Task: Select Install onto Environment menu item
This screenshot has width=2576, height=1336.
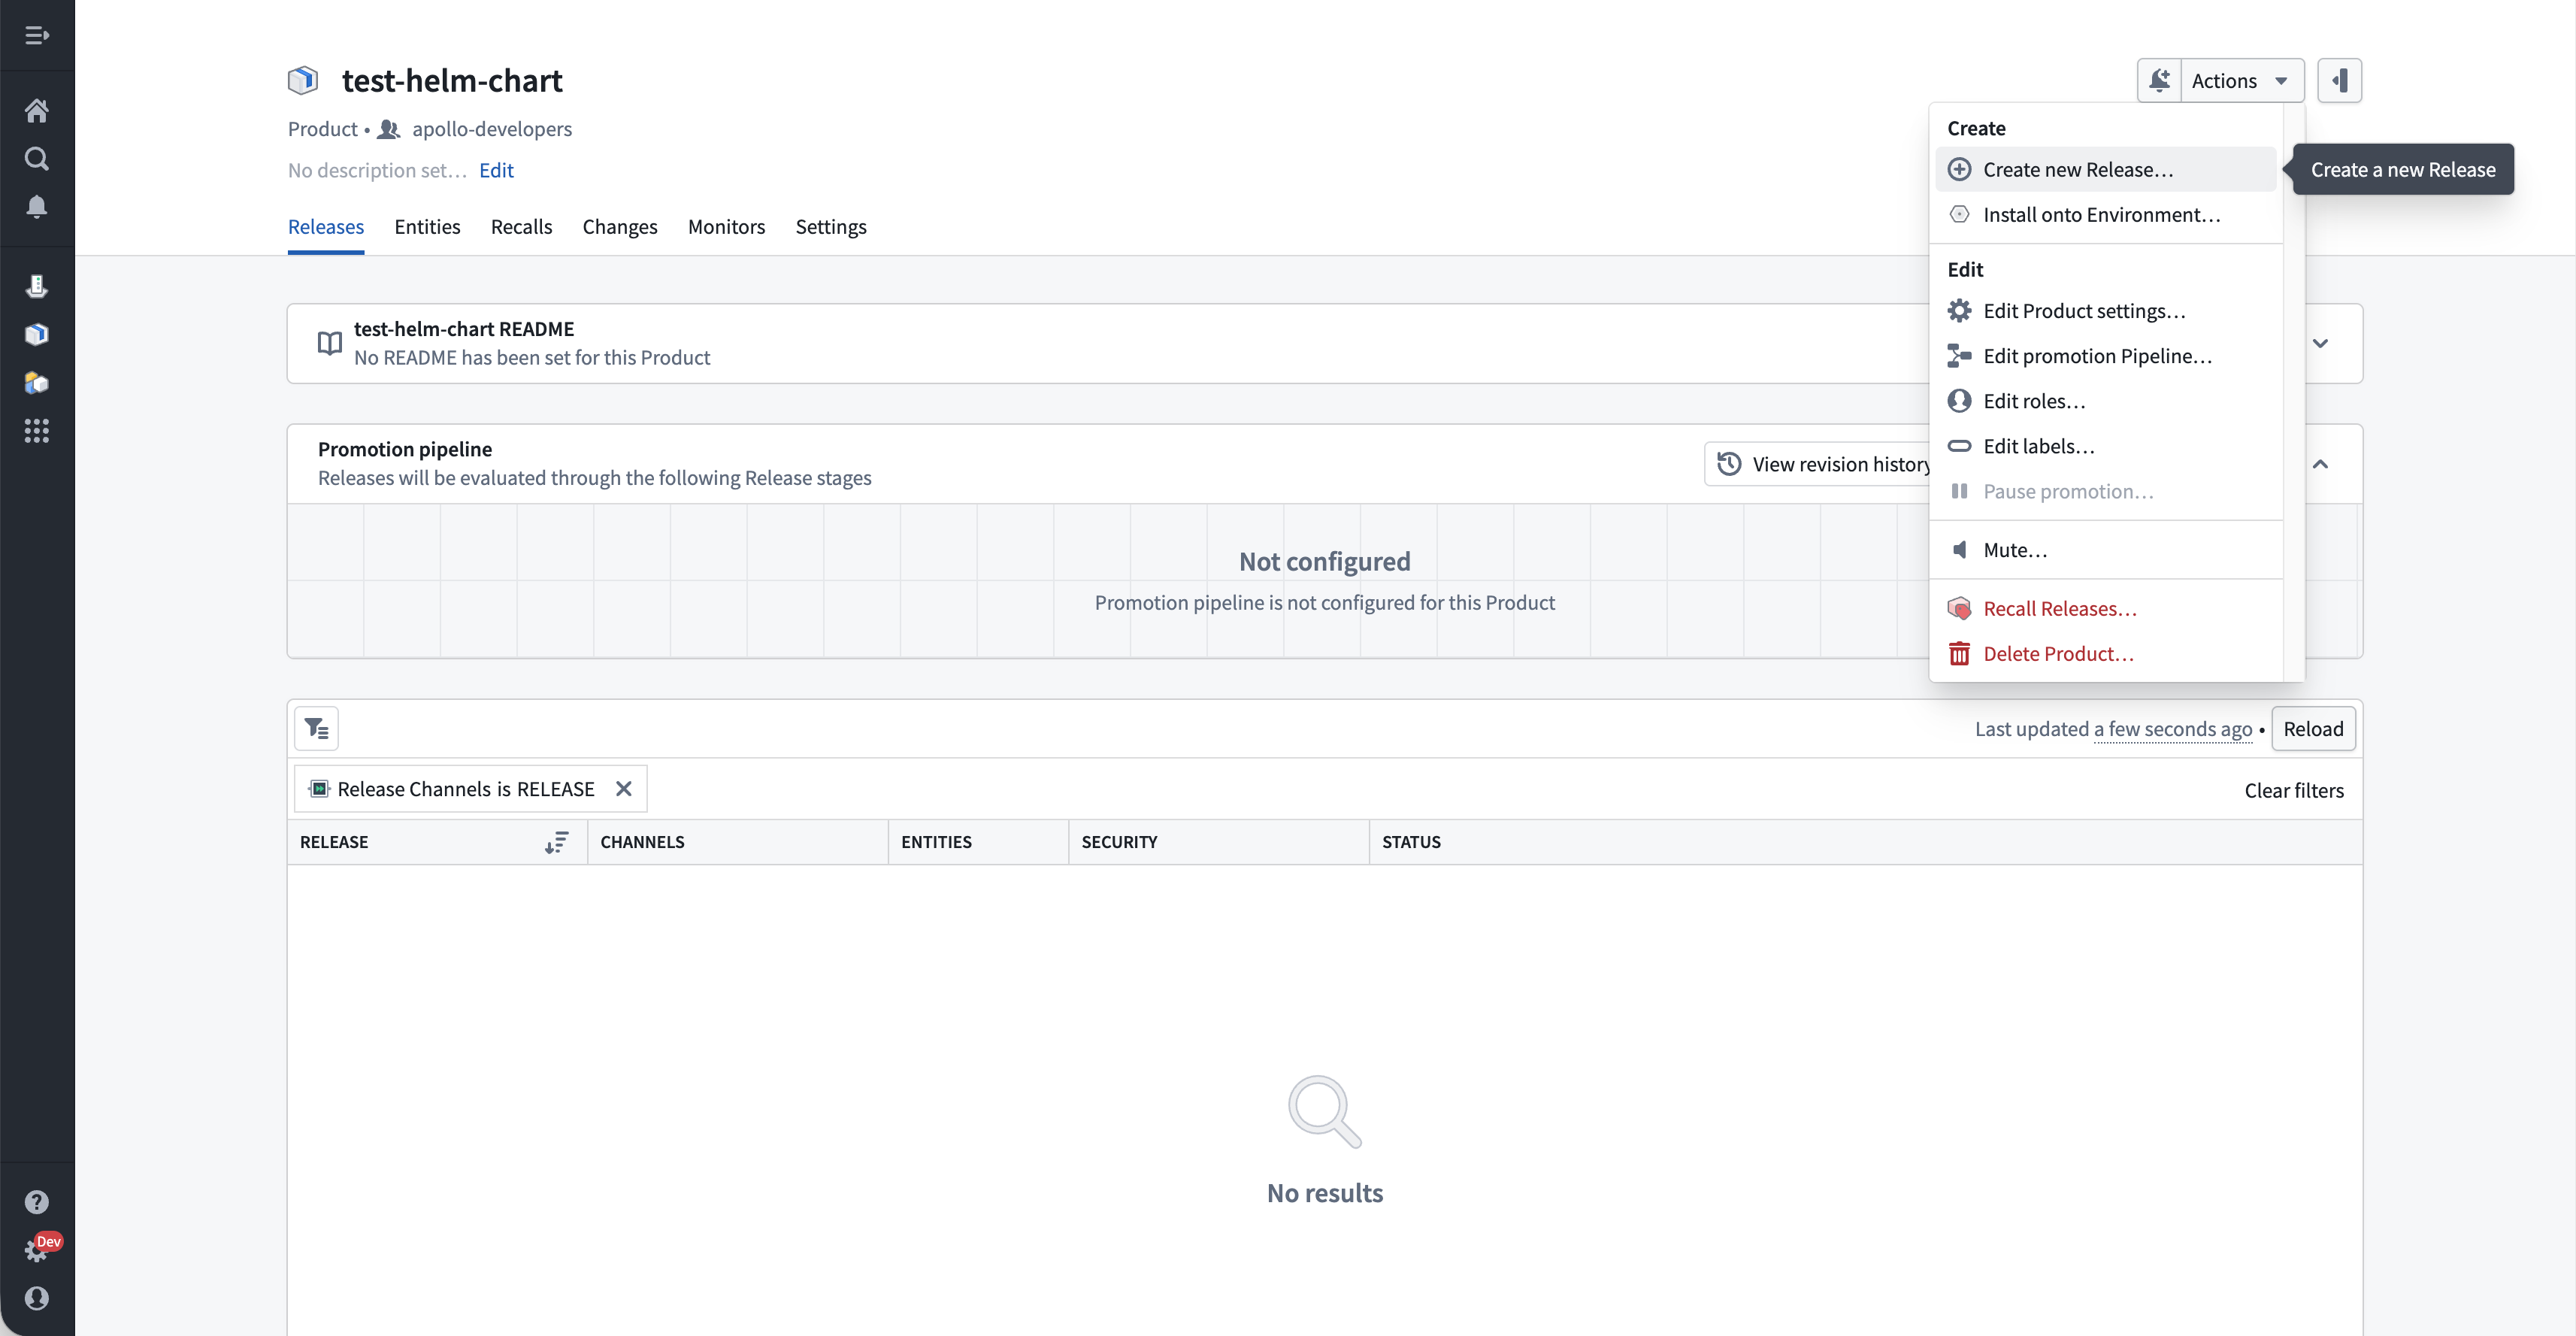Action: pyautogui.click(x=2106, y=215)
